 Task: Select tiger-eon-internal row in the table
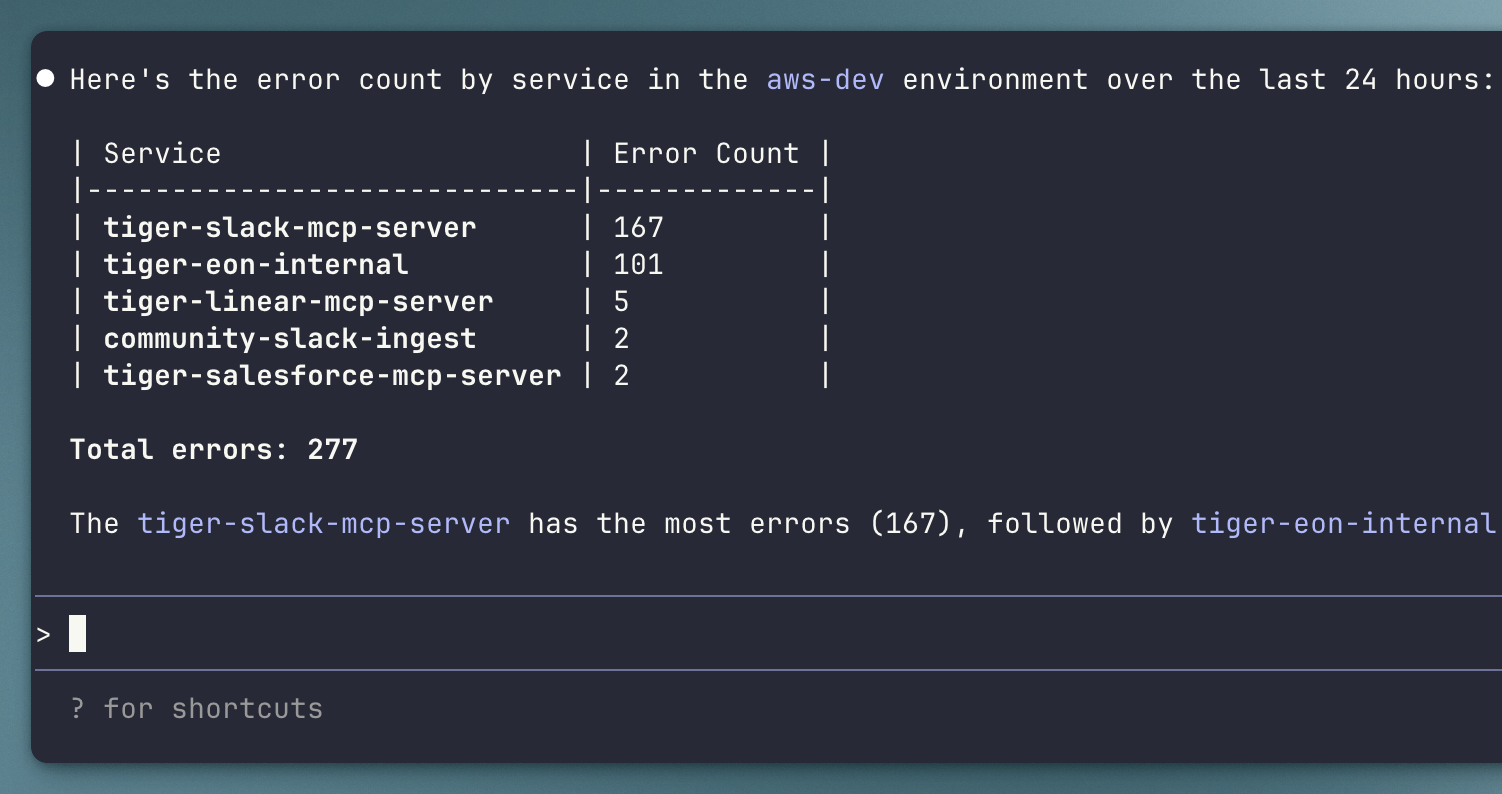pos(254,264)
